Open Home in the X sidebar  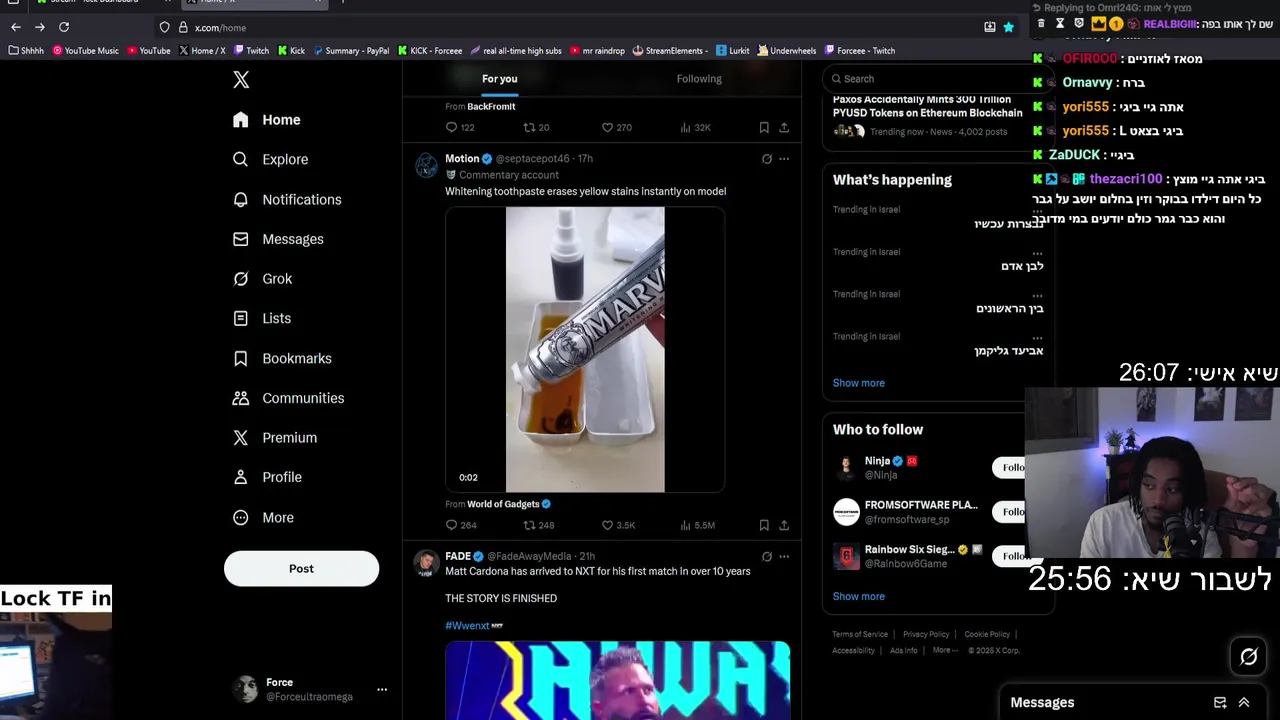tap(266, 120)
